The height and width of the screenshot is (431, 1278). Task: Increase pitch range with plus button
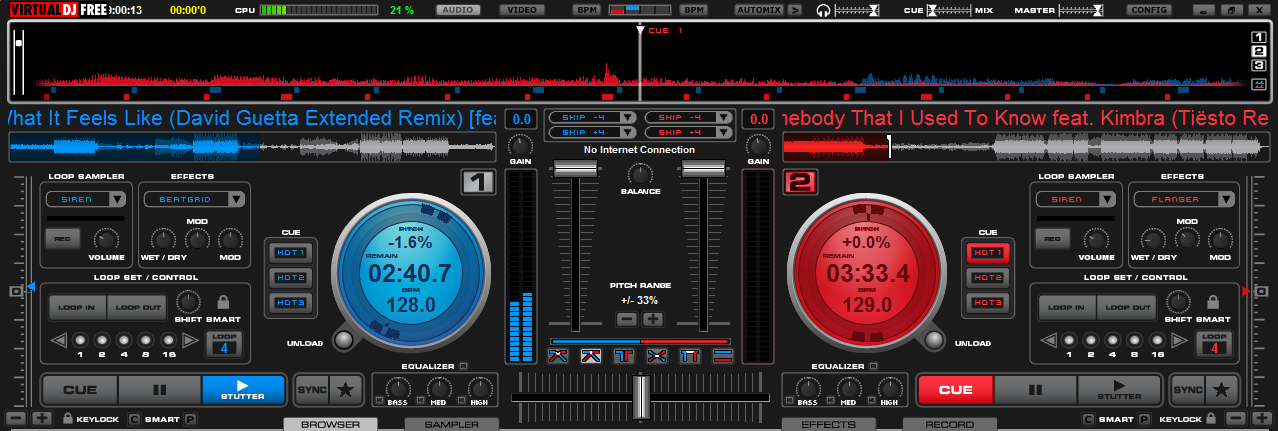point(653,319)
